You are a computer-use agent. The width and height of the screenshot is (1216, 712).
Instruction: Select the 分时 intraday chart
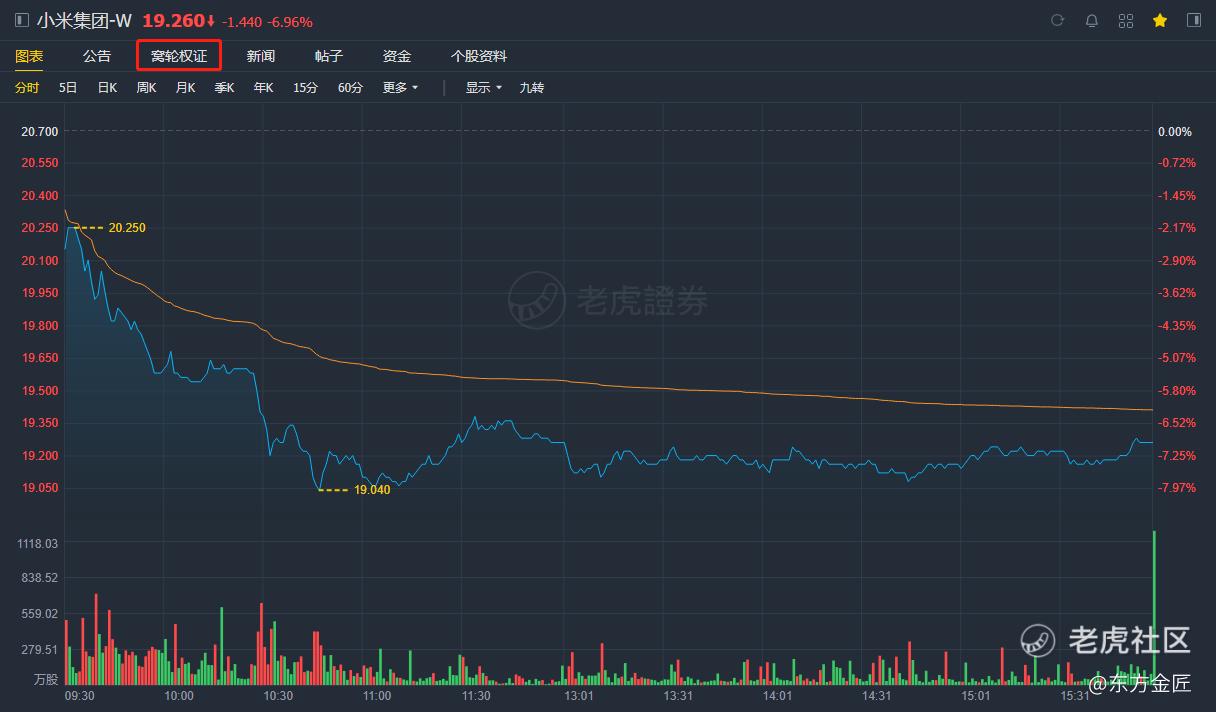27,88
